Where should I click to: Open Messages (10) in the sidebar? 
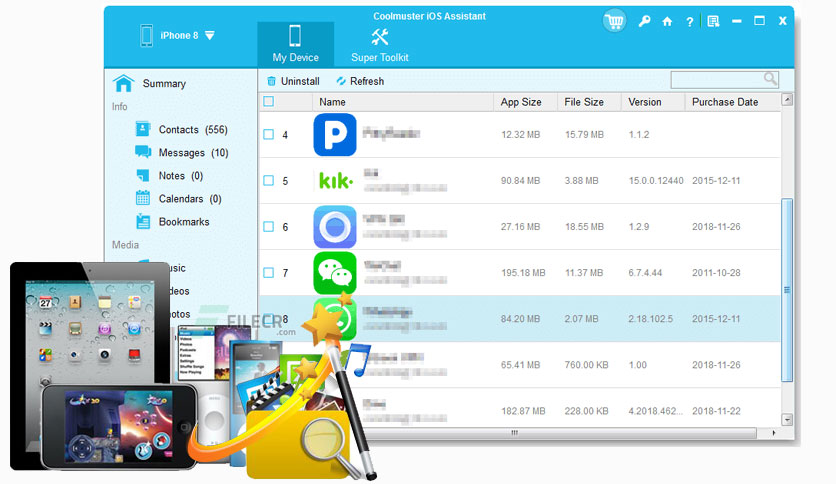point(194,152)
